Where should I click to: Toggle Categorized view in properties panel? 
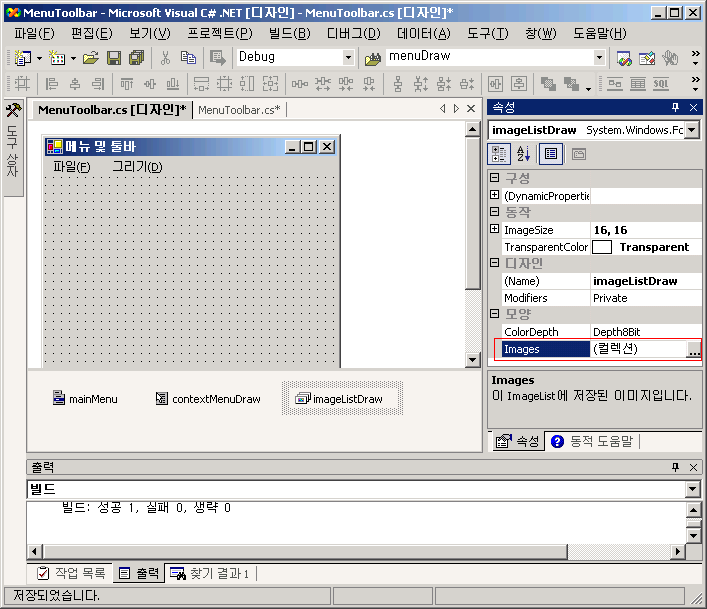tap(499, 154)
